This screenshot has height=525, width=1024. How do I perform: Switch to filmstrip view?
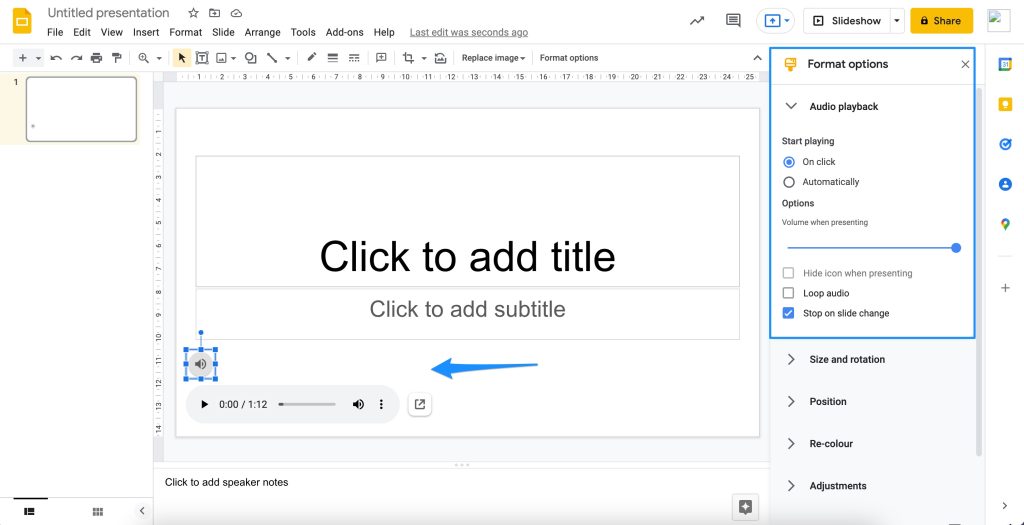(x=29, y=511)
